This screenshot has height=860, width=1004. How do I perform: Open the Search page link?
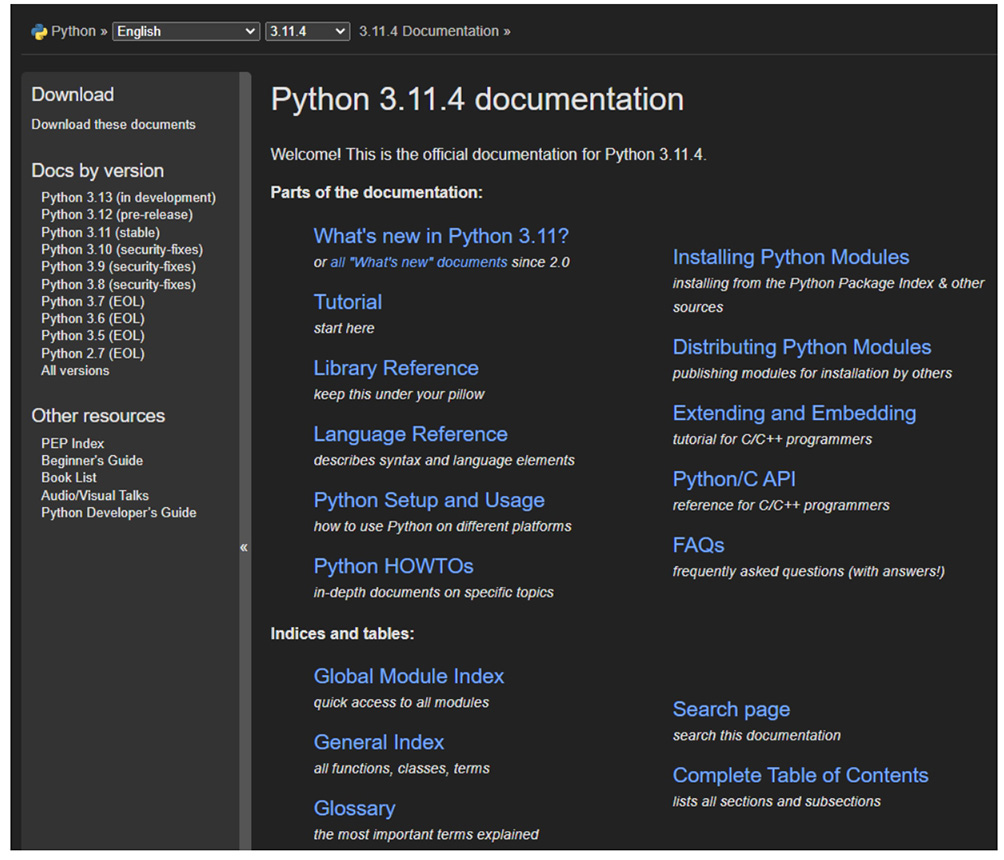731,710
